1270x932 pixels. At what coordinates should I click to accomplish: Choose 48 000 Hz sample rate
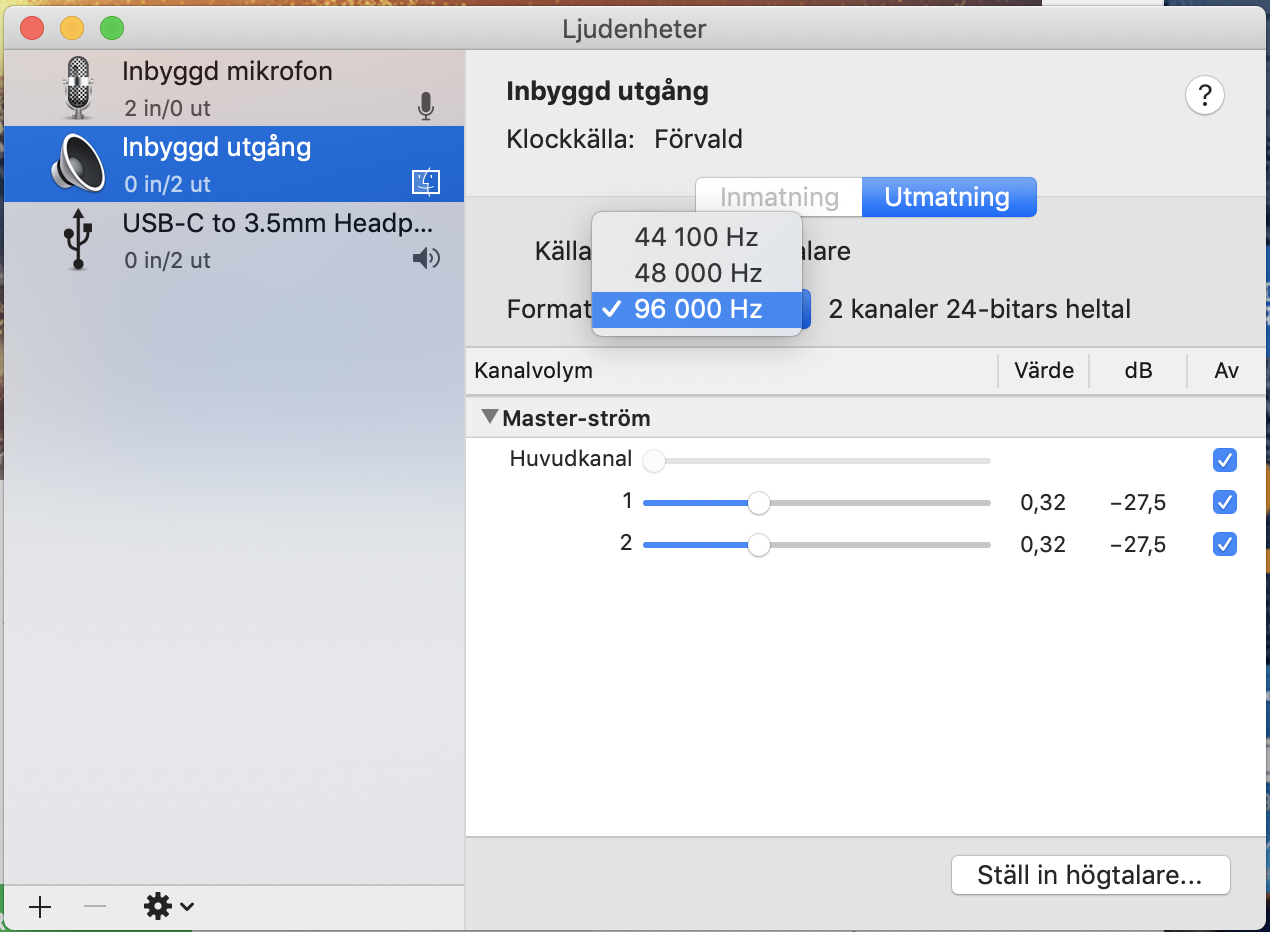click(x=696, y=273)
